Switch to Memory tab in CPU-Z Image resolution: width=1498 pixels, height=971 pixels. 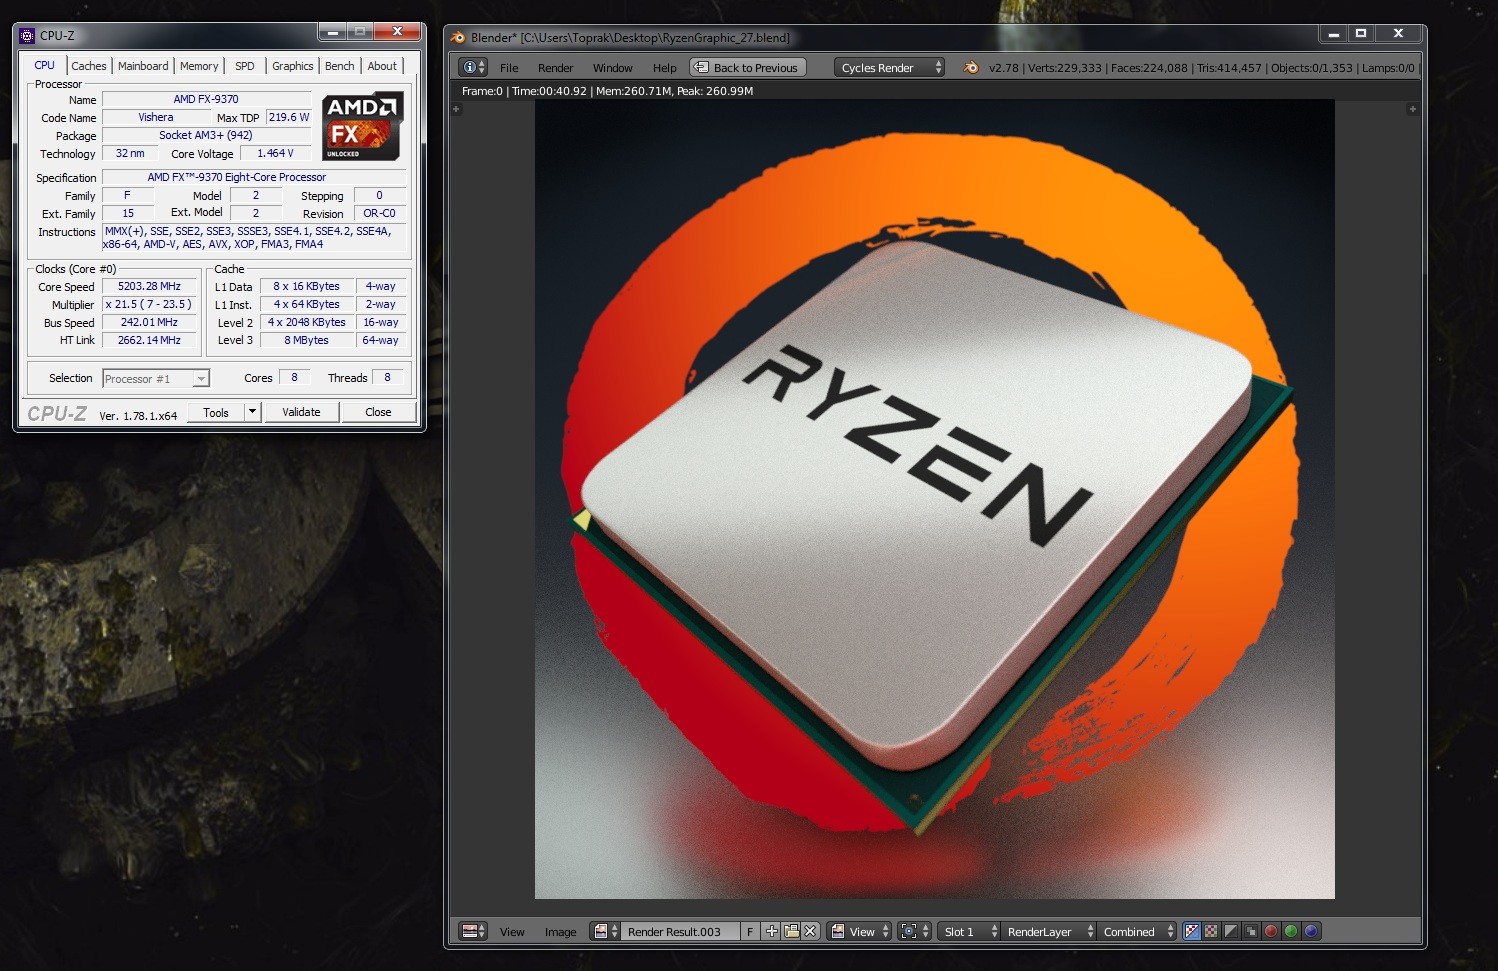click(199, 66)
